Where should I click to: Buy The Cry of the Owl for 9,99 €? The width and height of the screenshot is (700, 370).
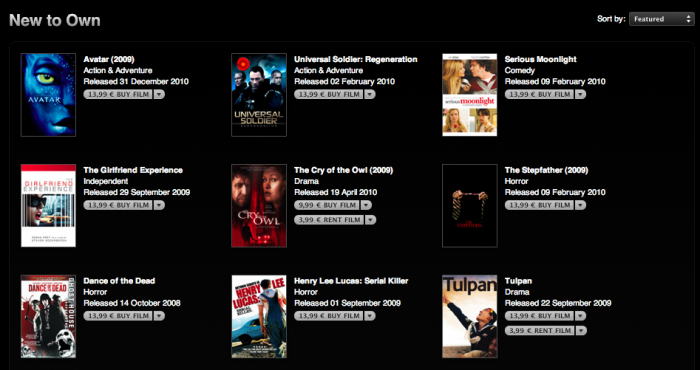[329, 205]
